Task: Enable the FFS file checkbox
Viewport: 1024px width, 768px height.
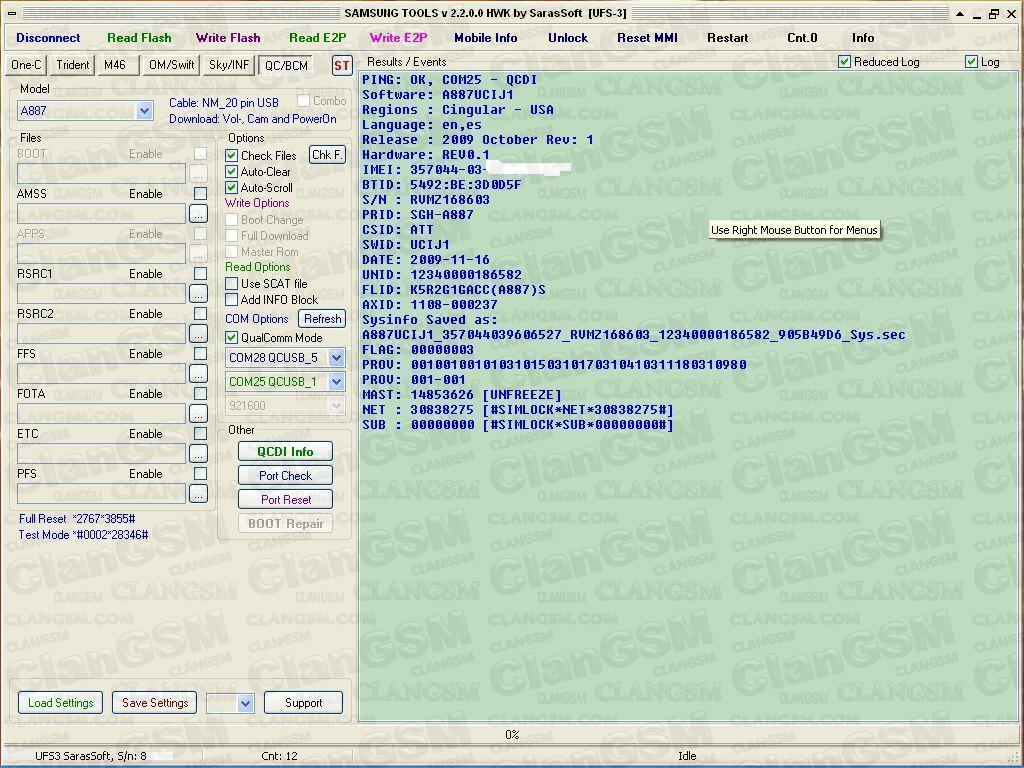Action: coord(200,354)
